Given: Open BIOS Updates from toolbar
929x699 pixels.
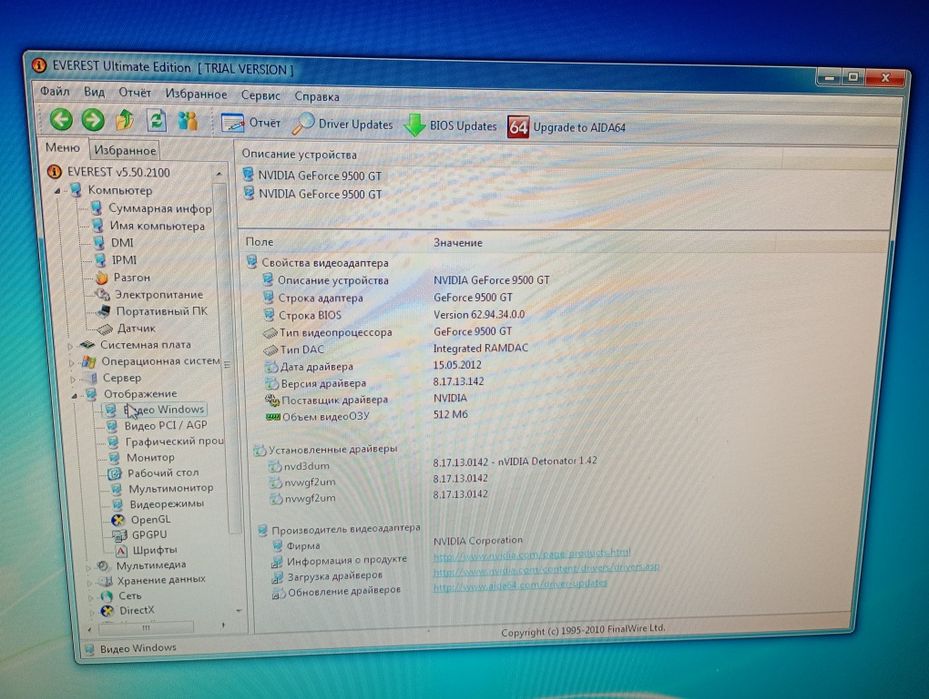Looking at the screenshot, I should (450, 126).
